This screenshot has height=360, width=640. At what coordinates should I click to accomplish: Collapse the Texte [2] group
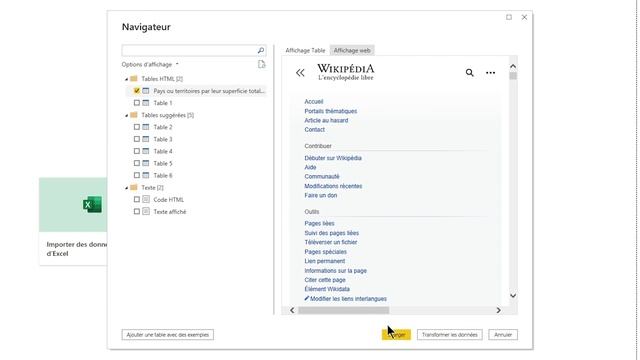[x=127, y=188]
